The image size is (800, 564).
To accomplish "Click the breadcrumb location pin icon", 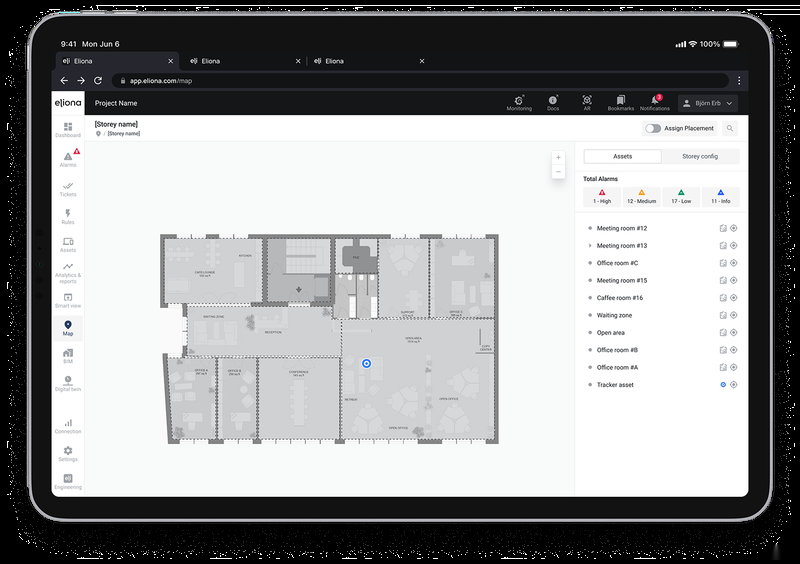I will 98,134.
